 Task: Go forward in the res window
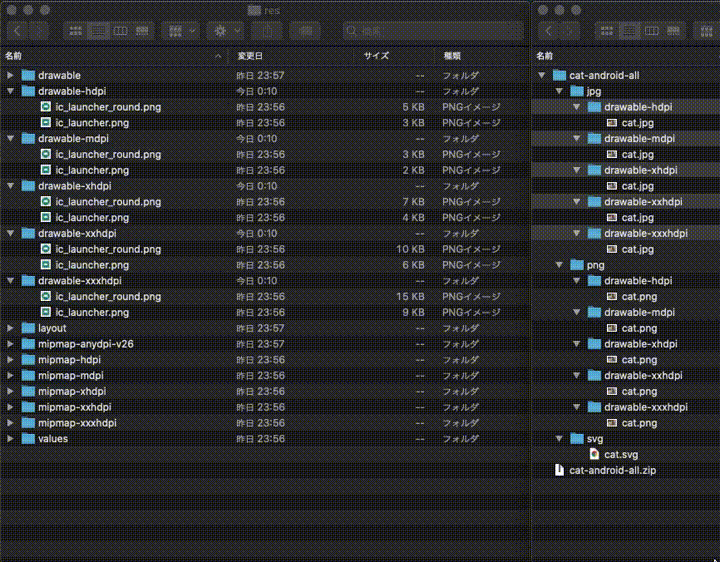[39, 31]
